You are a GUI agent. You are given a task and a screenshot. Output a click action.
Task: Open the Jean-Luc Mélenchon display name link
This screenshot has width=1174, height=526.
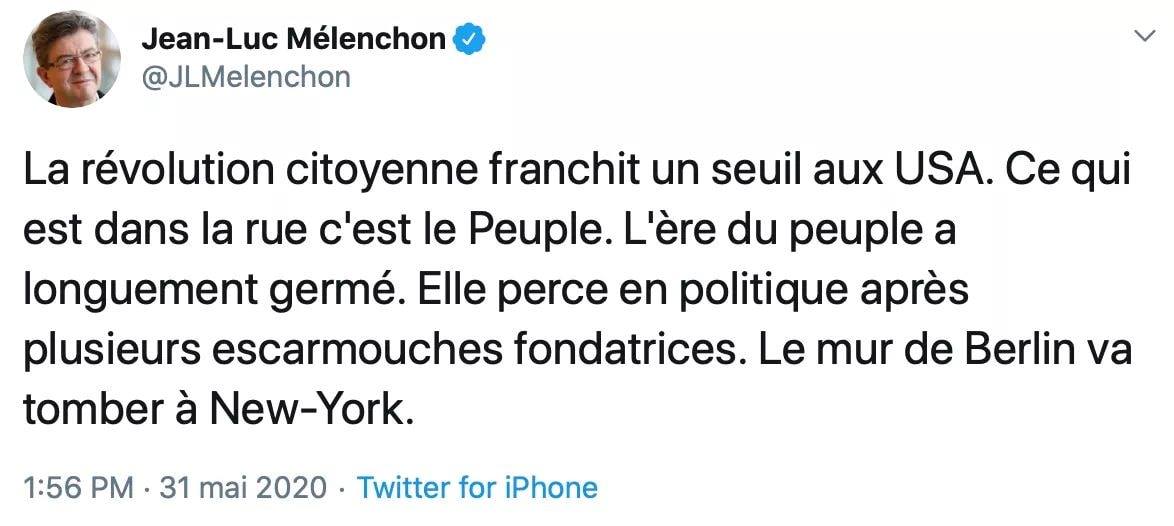[x=293, y=39]
